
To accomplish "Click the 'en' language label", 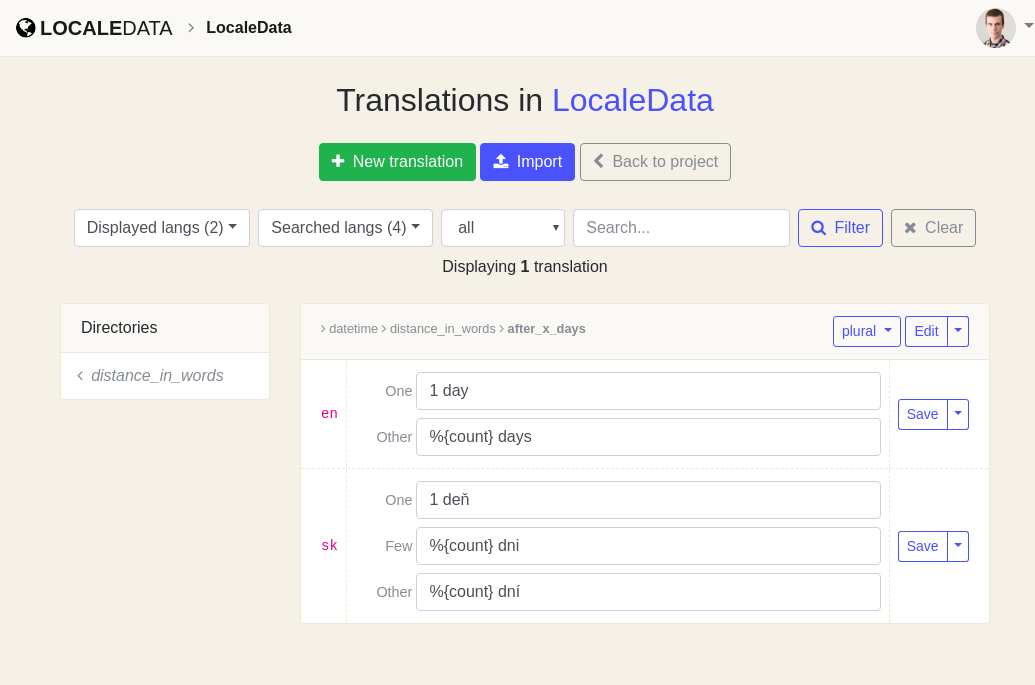I will pyautogui.click(x=329, y=414).
